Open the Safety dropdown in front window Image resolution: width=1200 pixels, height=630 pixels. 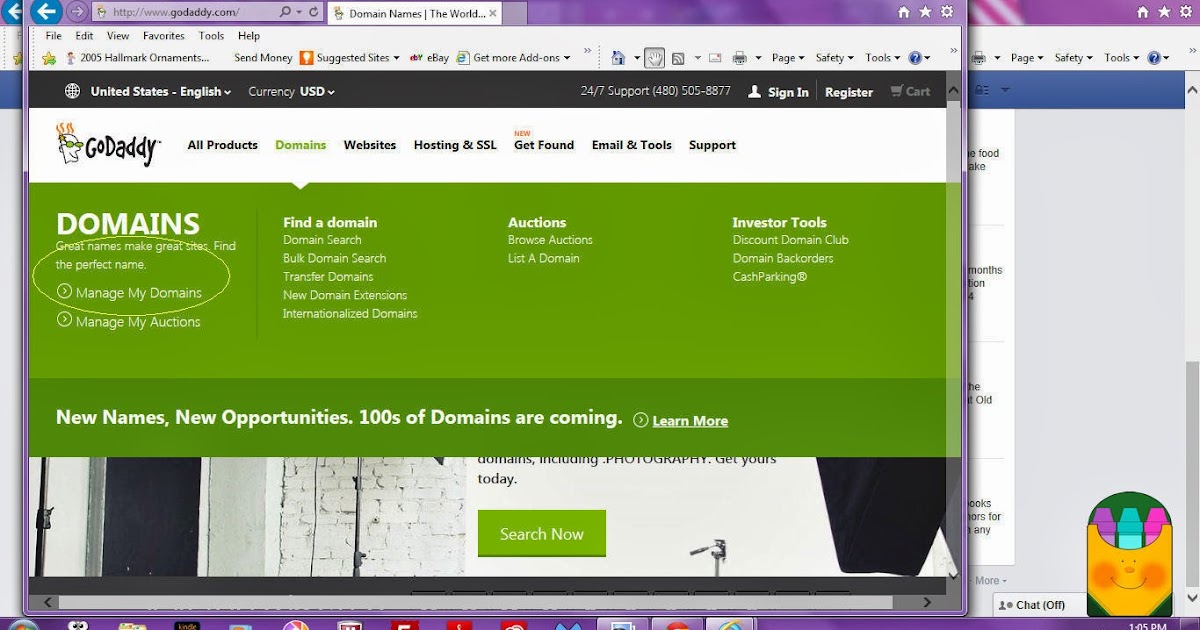point(835,58)
